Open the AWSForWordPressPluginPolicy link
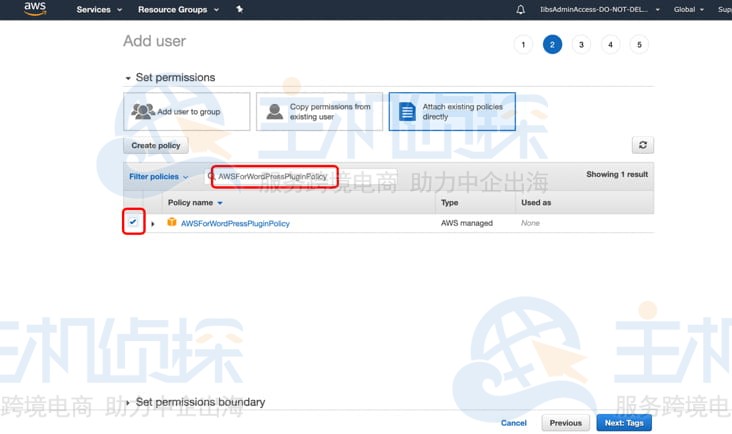Screen dimensions: 732x434 coord(235,224)
